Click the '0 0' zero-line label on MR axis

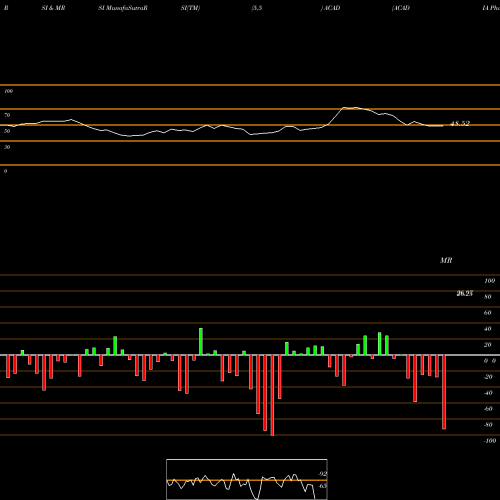(490, 361)
